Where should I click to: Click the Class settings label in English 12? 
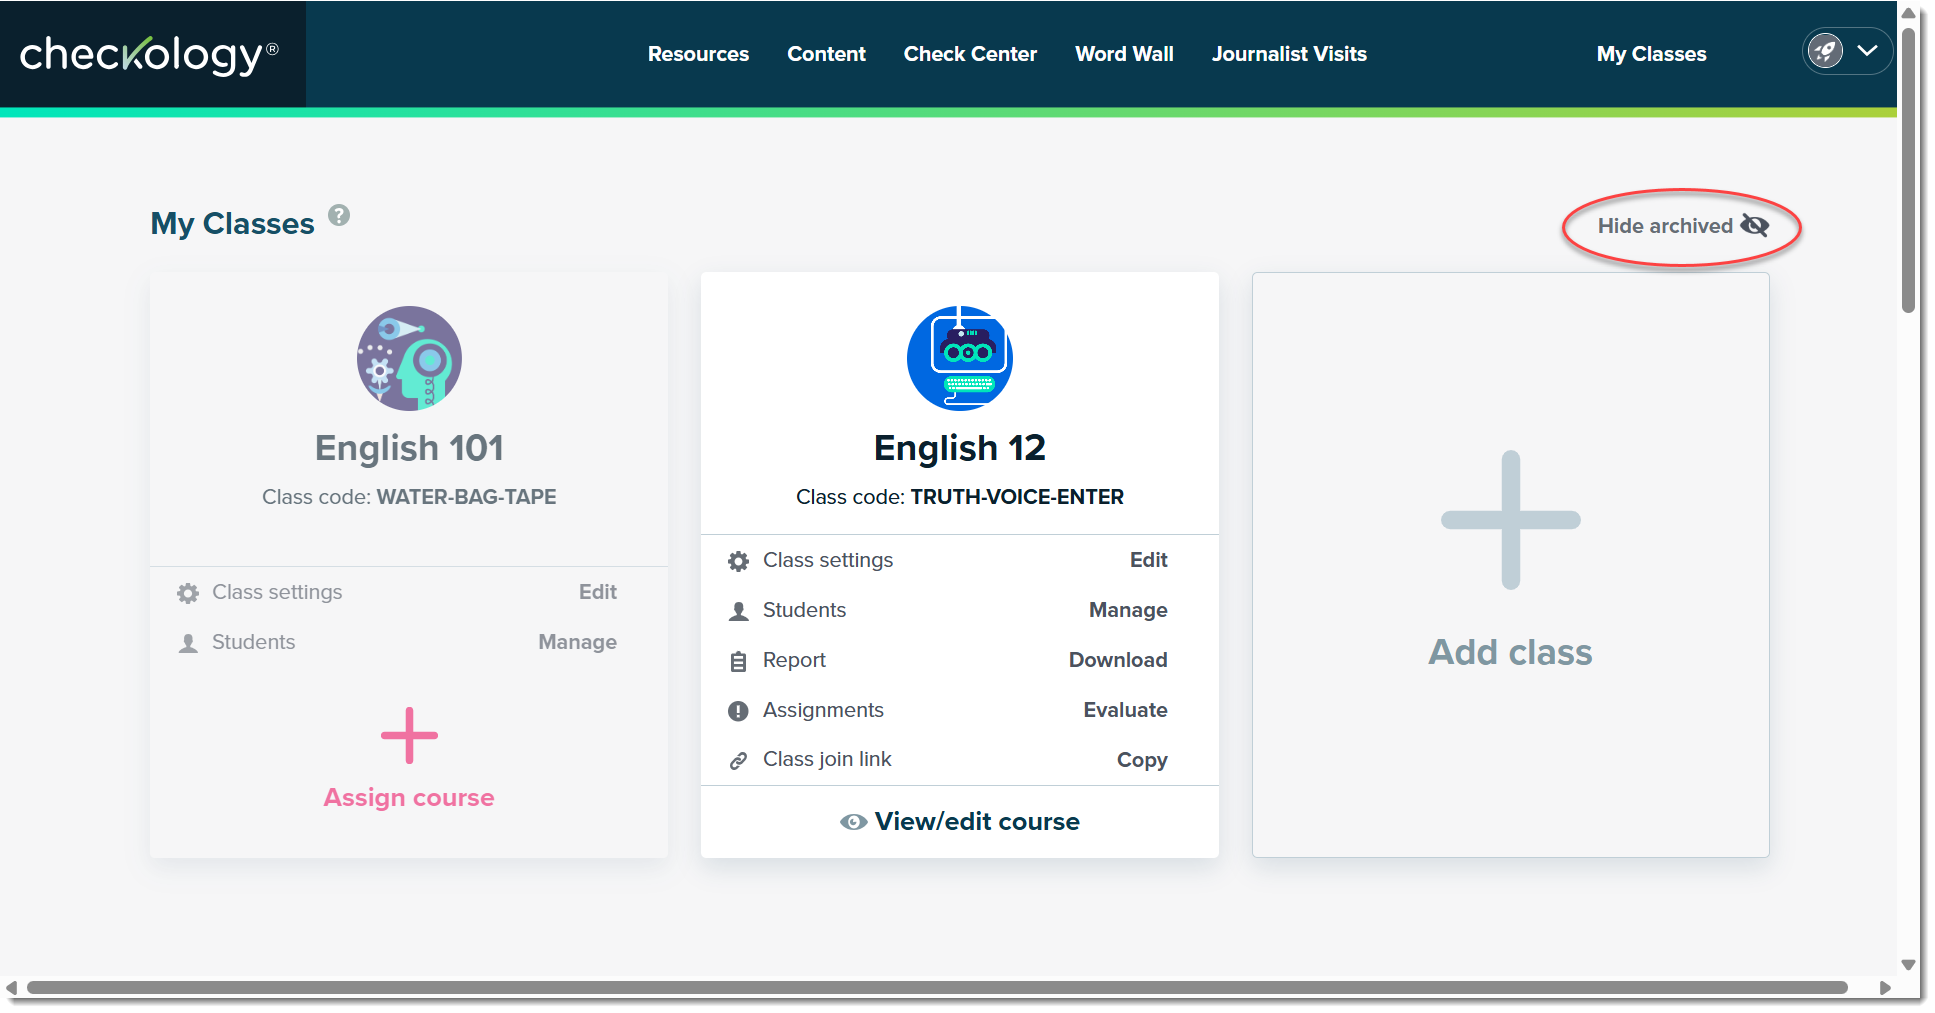828,560
